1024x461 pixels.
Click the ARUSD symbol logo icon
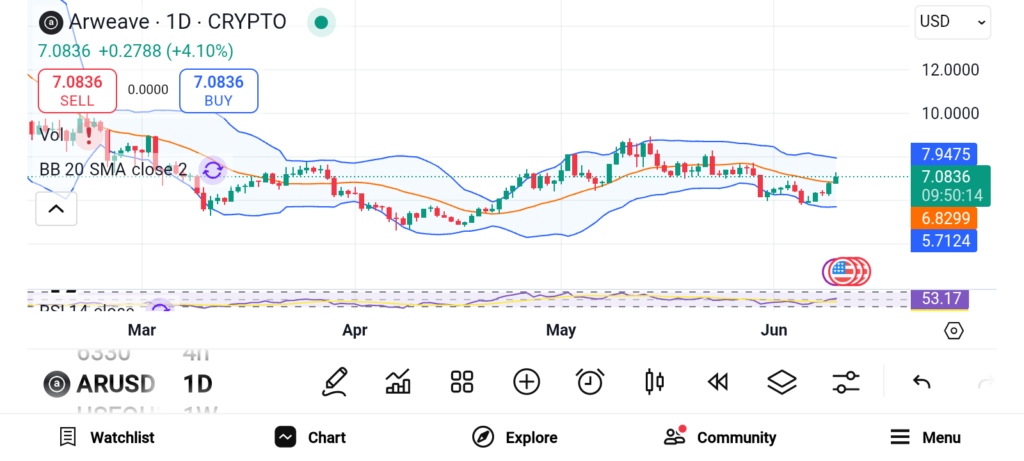point(57,383)
